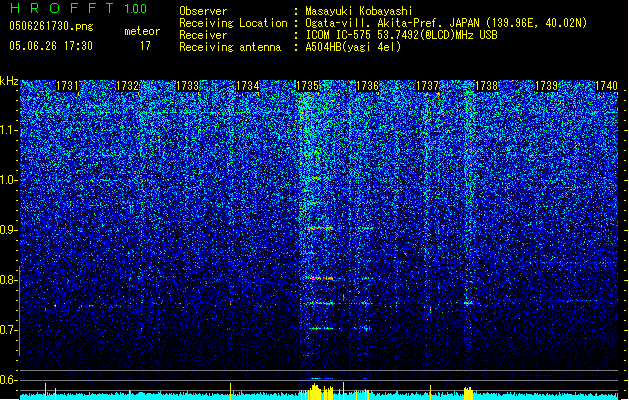
Task: Click the 0.9 frequency axis label
Action: point(8,230)
